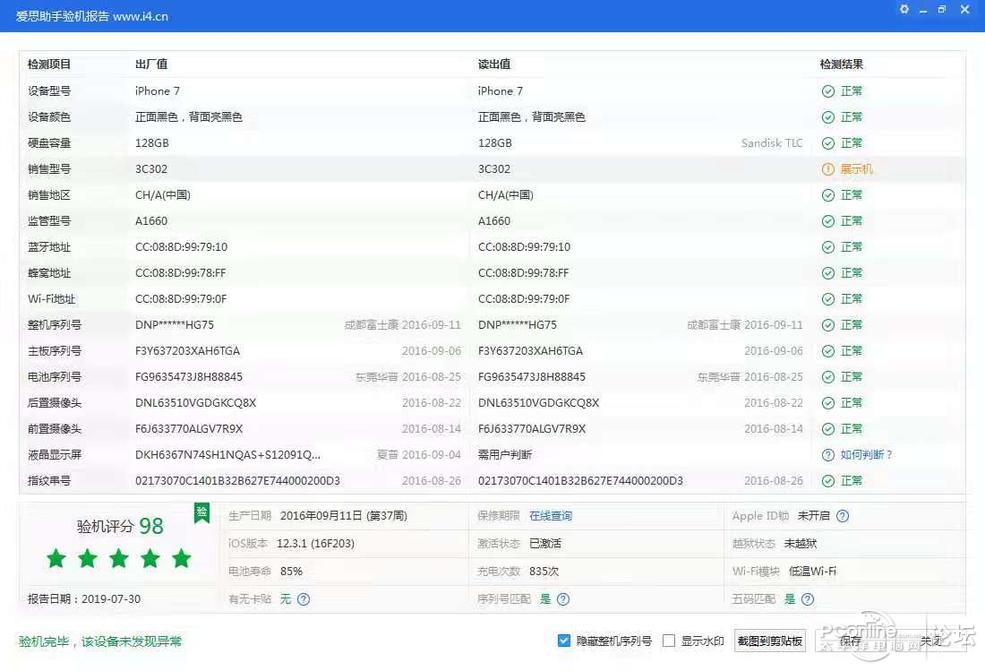Click 需用户判断 in the 液晶显示屏 row
The width and height of the screenshot is (985, 671).
coord(505,455)
